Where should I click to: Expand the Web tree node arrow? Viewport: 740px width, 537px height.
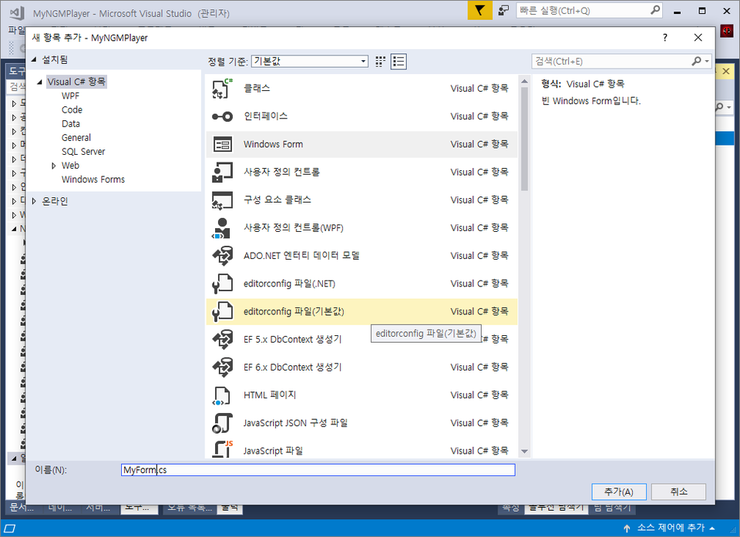pyautogui.click(x=54, y=166)
